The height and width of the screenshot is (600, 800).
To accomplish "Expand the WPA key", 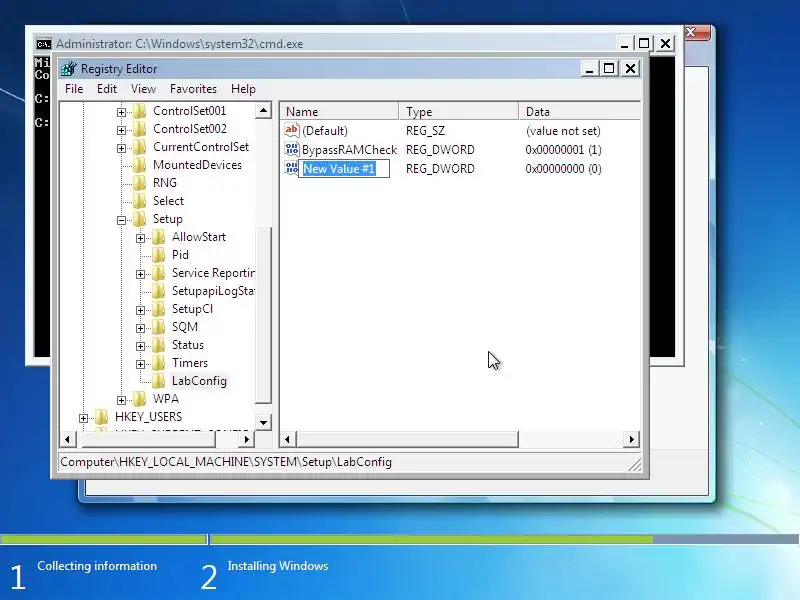I will [x=121, y=400].
